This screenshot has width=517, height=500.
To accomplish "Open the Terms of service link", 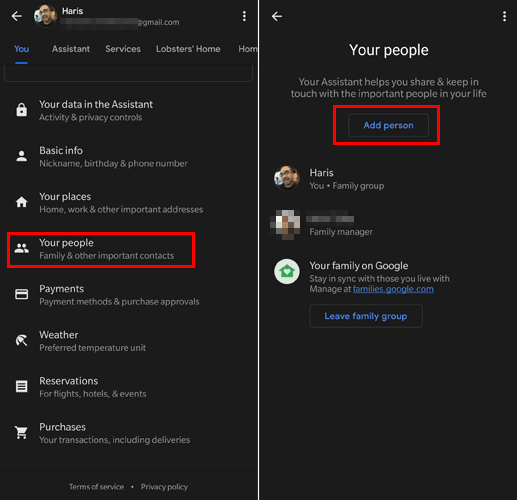I will (x=96, y=487).
